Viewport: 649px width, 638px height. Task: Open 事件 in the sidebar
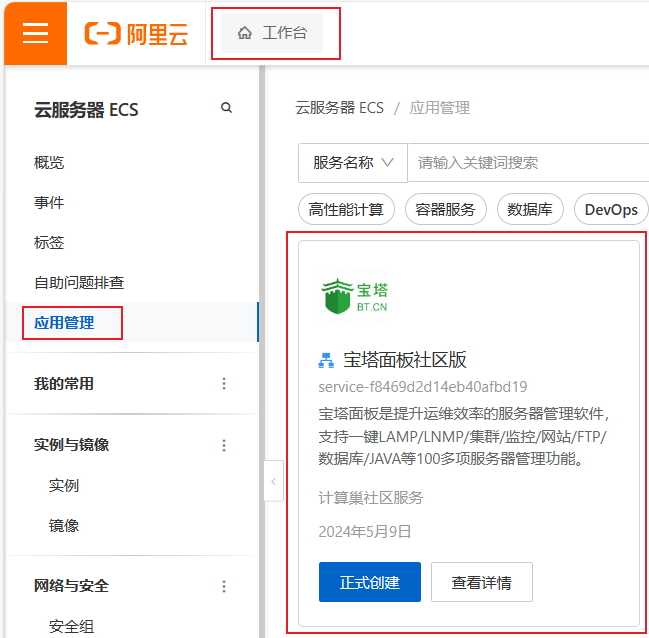[x=49, y=202]
